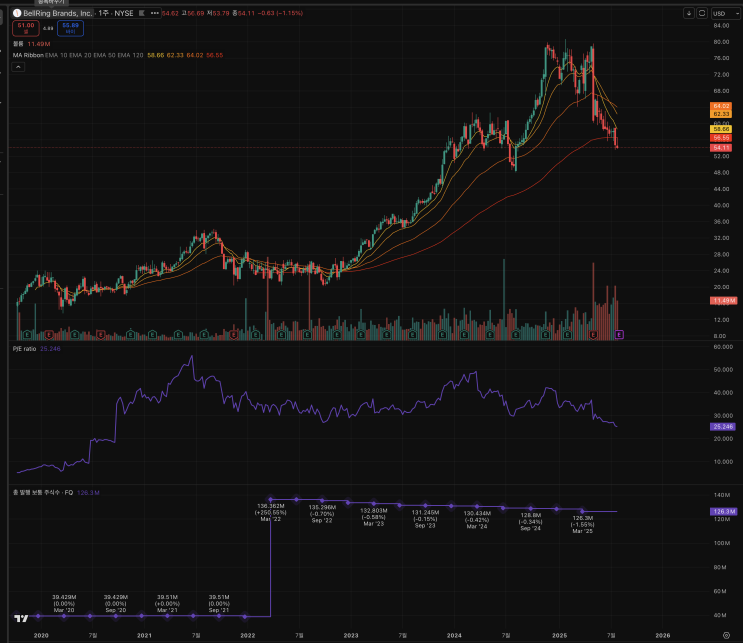The height and width of the screenshot is (643, 743).
Task: Click the purple upcoming earnings E marker
Action: coord(619,335)
